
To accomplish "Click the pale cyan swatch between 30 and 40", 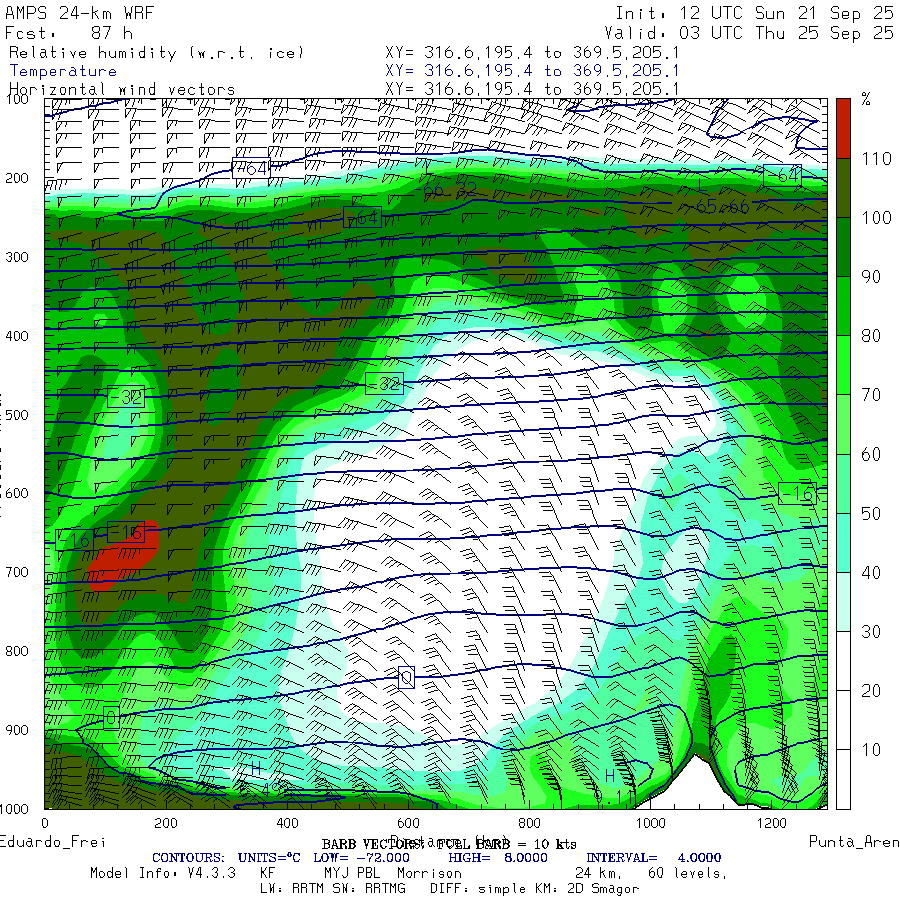I will [843, 602].
